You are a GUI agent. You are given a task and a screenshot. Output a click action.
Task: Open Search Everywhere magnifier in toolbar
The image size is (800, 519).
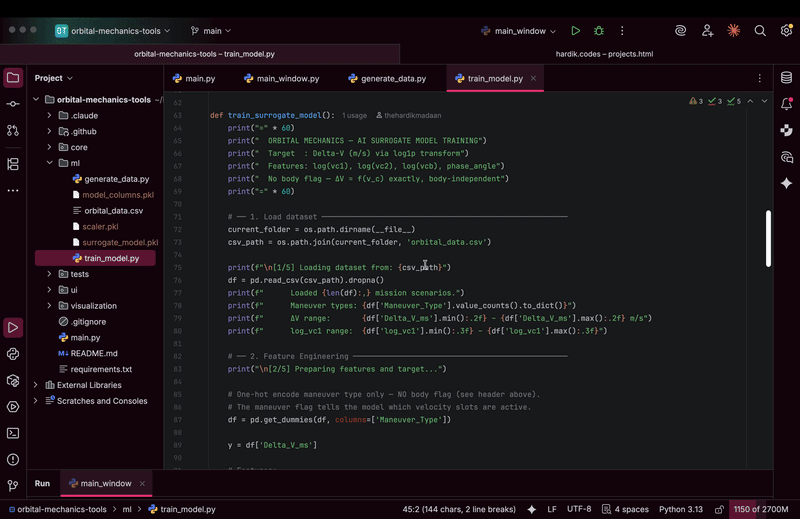tap(760, 31)
